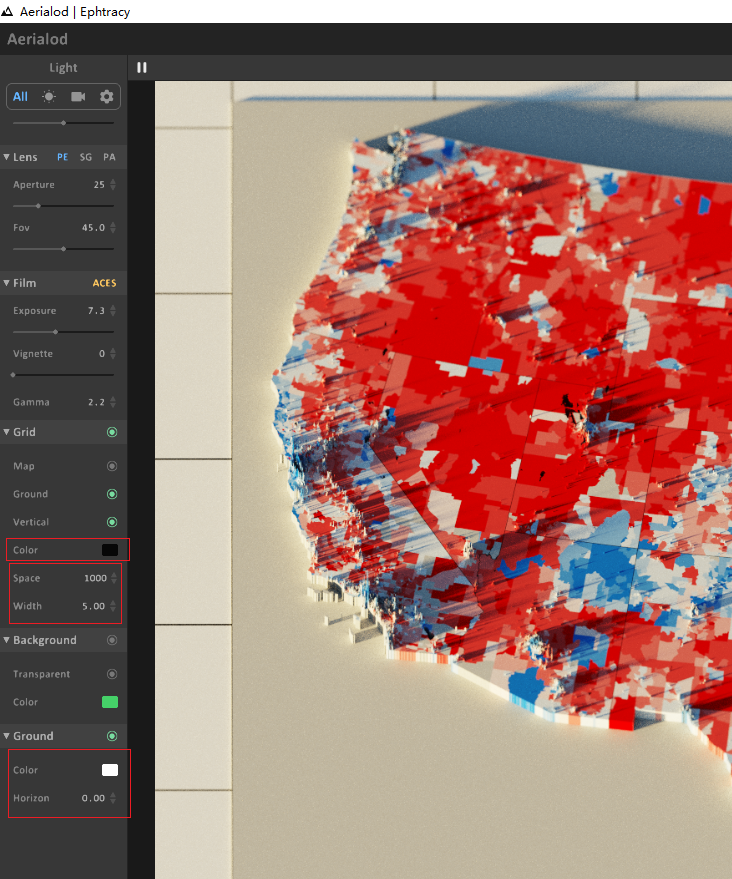The image size is (732, 879).
Task: Disable the Vertical grid toggle
Action: tap(111, 522)
